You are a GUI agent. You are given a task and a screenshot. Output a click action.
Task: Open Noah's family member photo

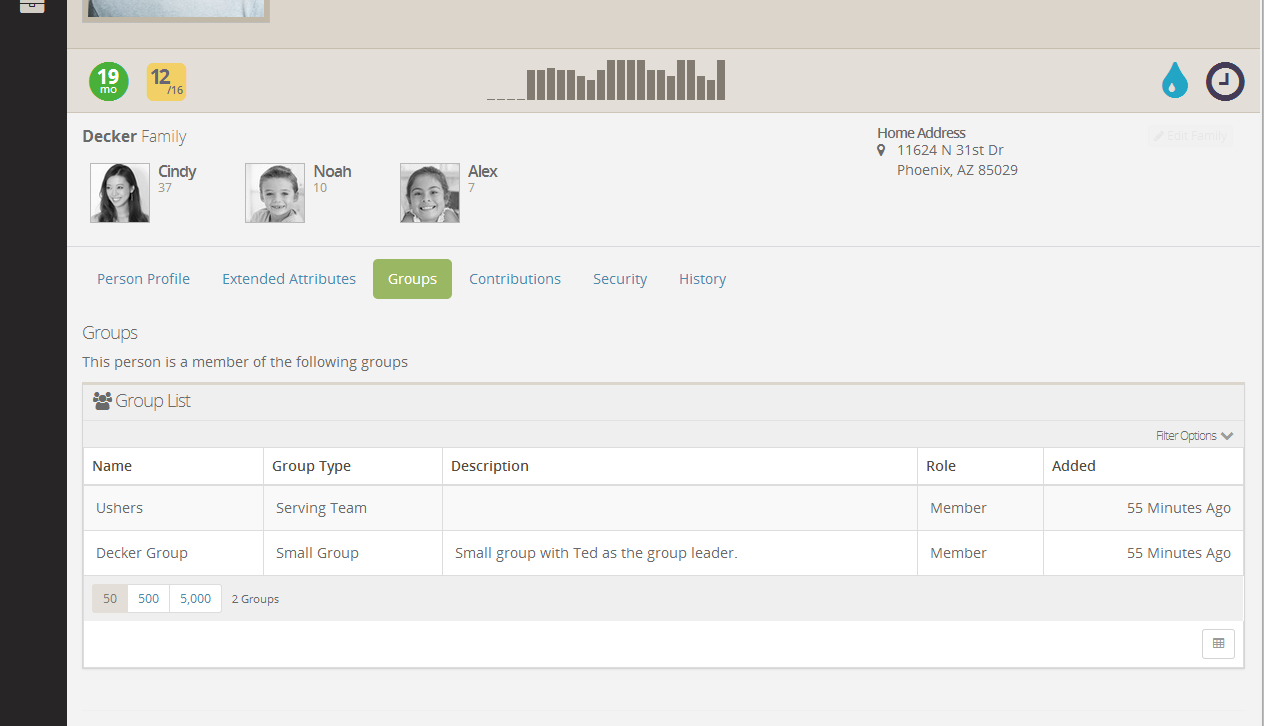pyautogui.click(x=275, y=193)
